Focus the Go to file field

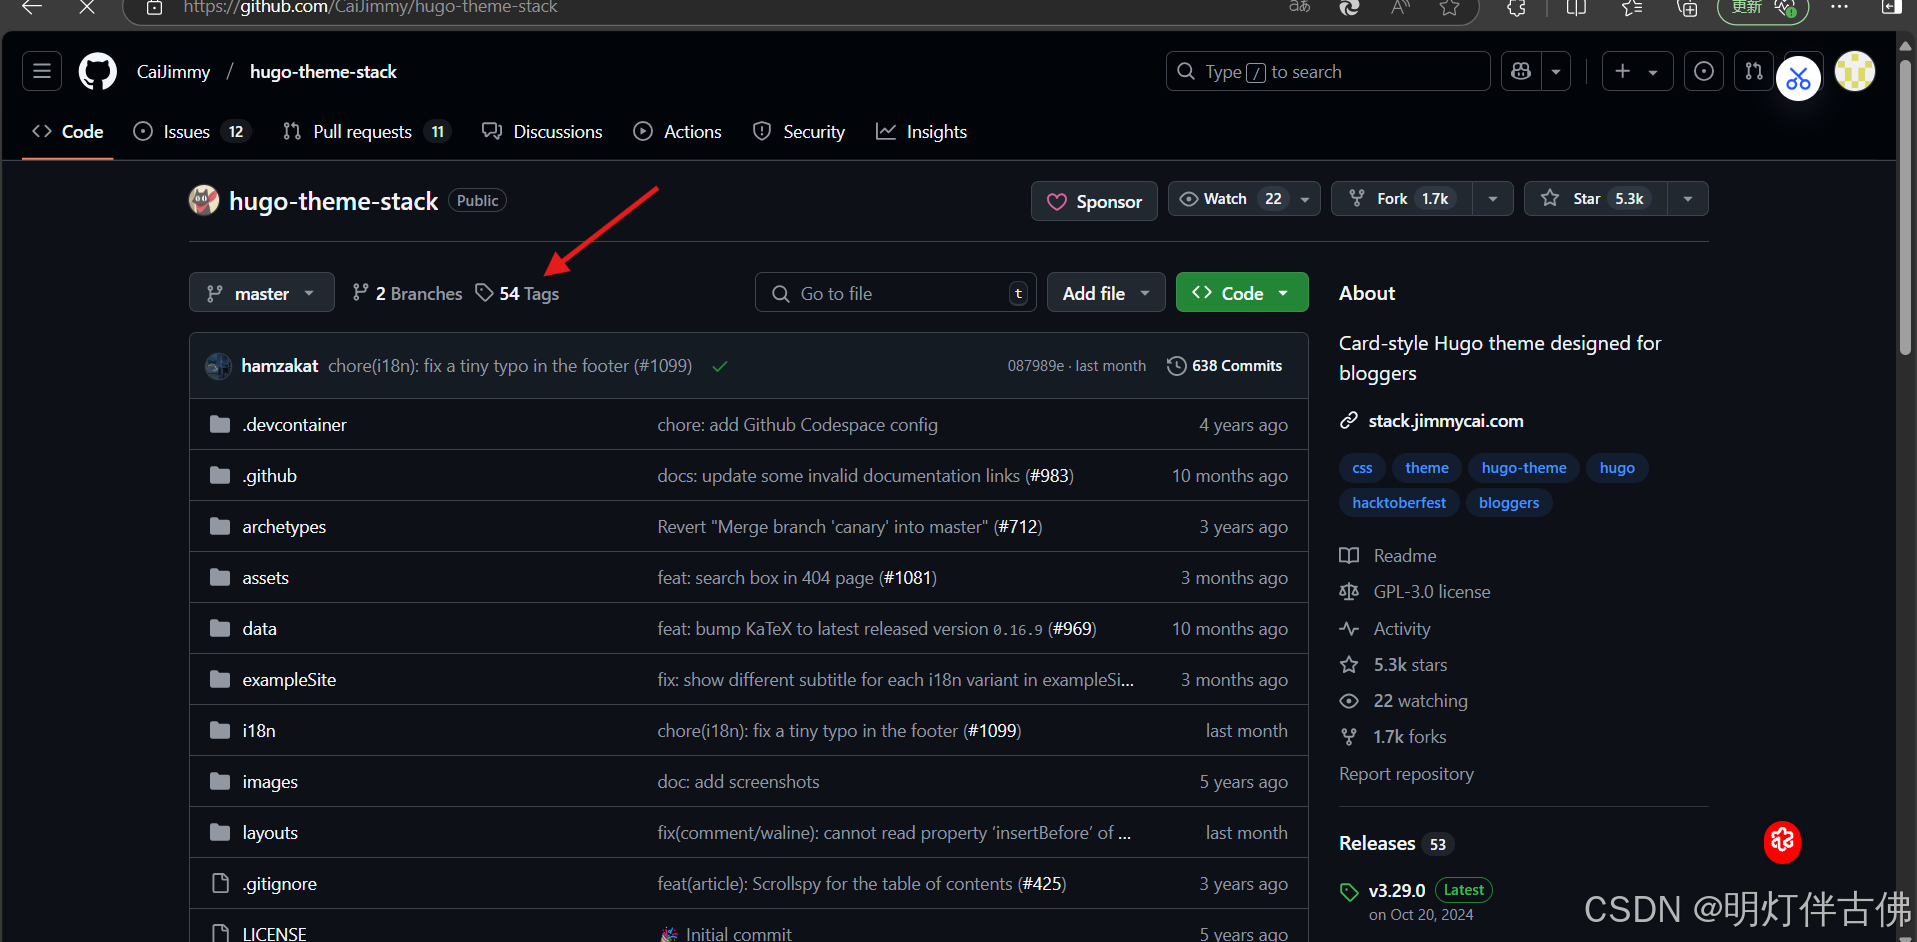(895, 293)
